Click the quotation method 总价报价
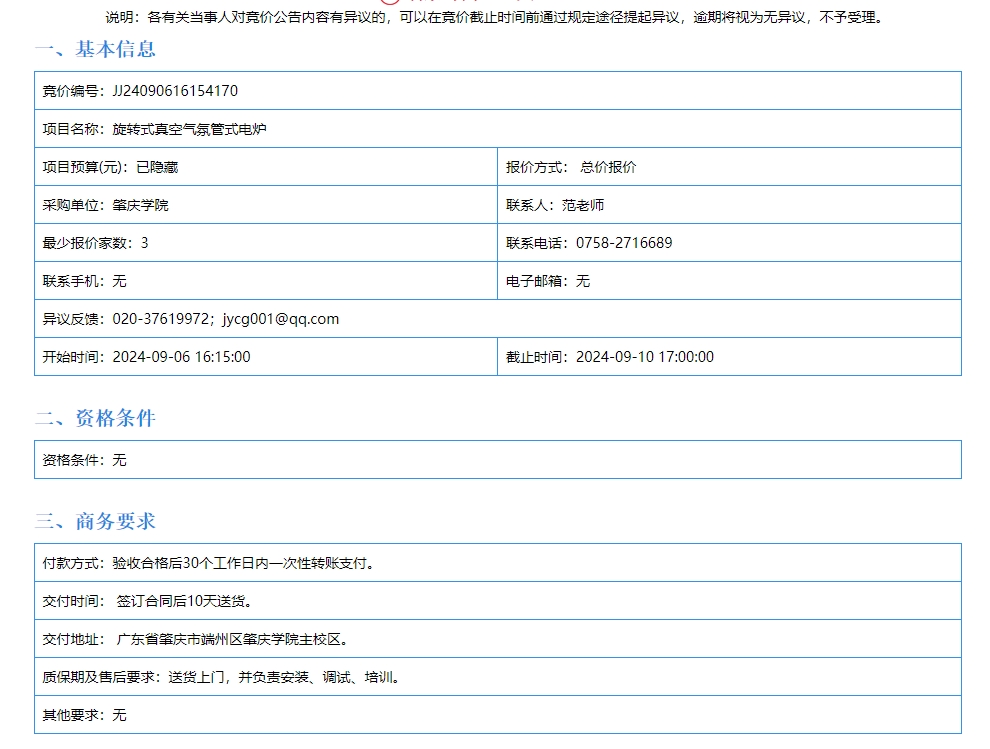This screenshot has height=749, width=990. pos(608,167)
